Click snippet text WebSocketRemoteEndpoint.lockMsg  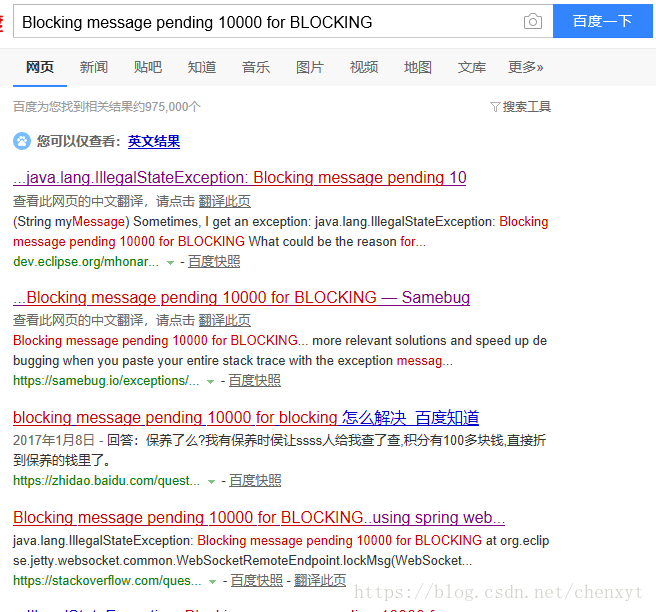285,561
